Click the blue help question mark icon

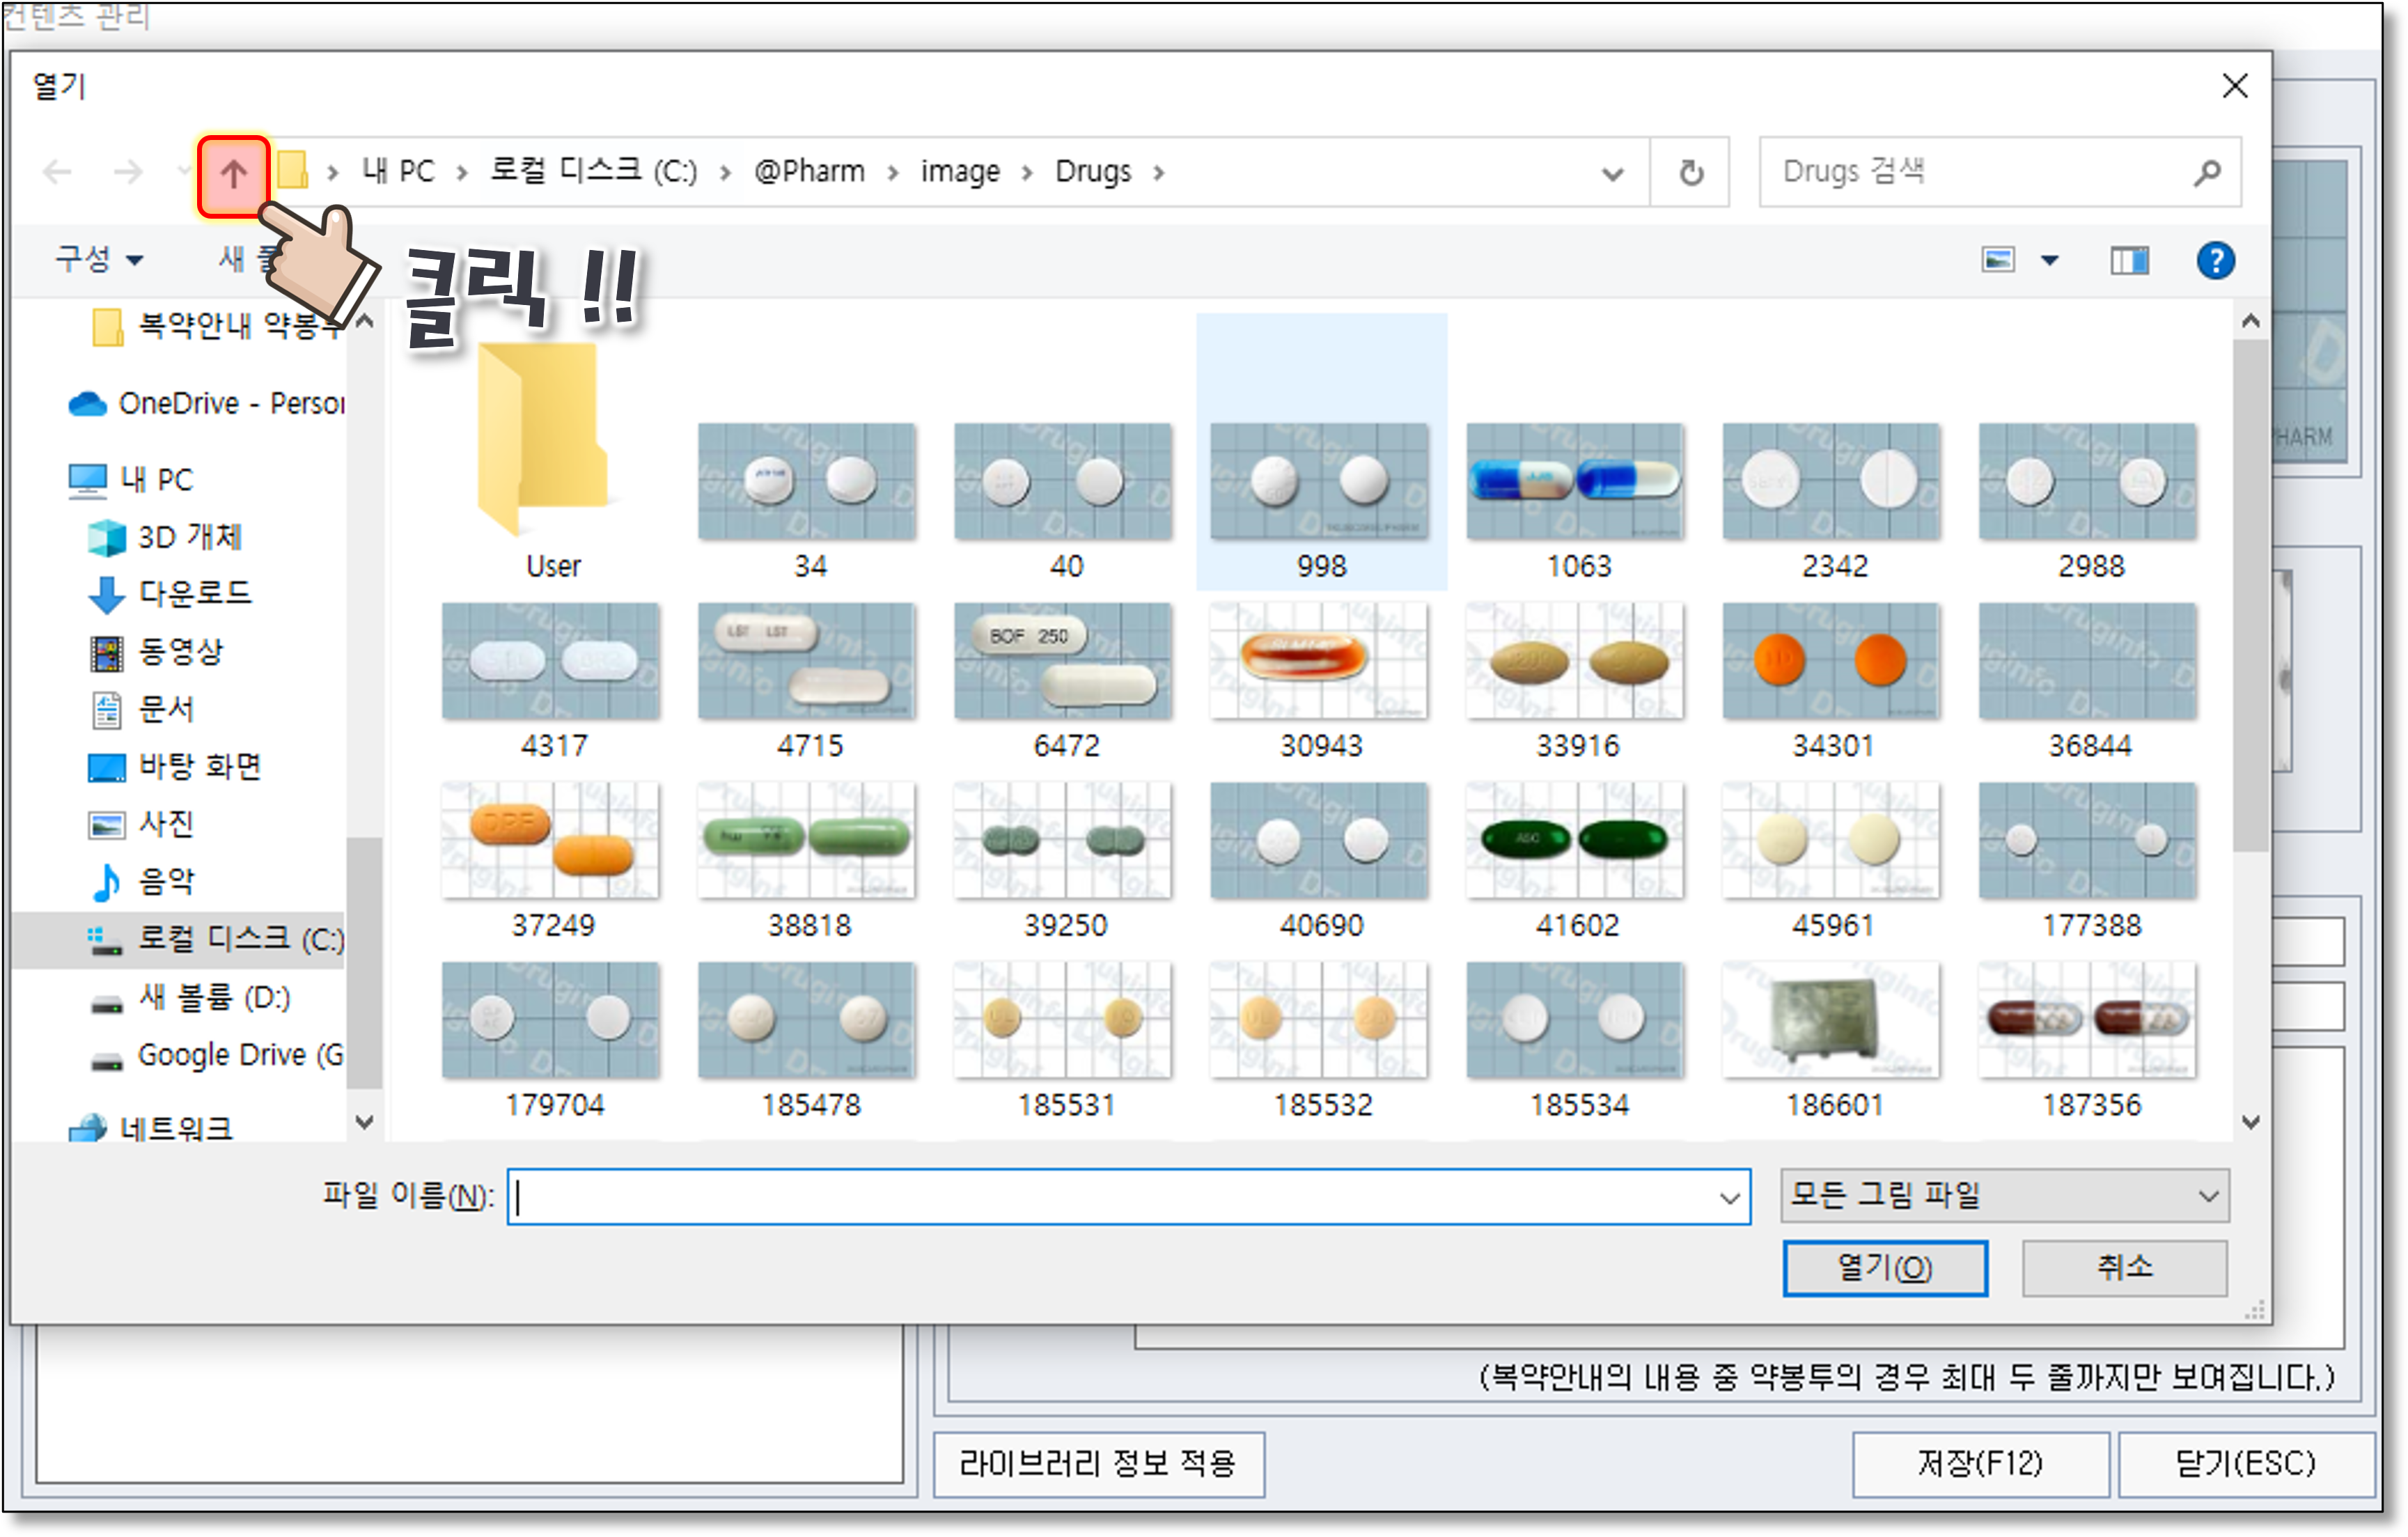2215,261
